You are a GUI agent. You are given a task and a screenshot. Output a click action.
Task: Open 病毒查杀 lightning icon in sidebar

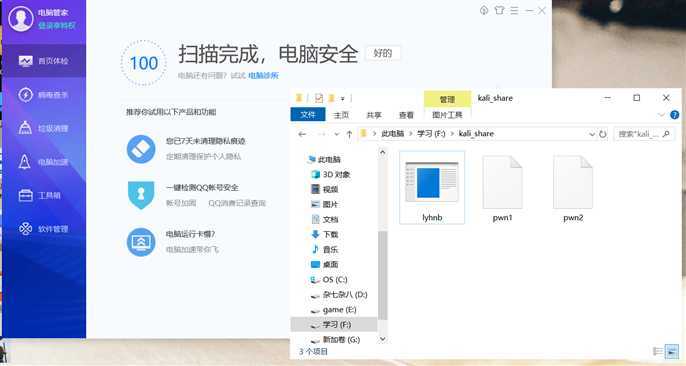(x=25, y=94)
